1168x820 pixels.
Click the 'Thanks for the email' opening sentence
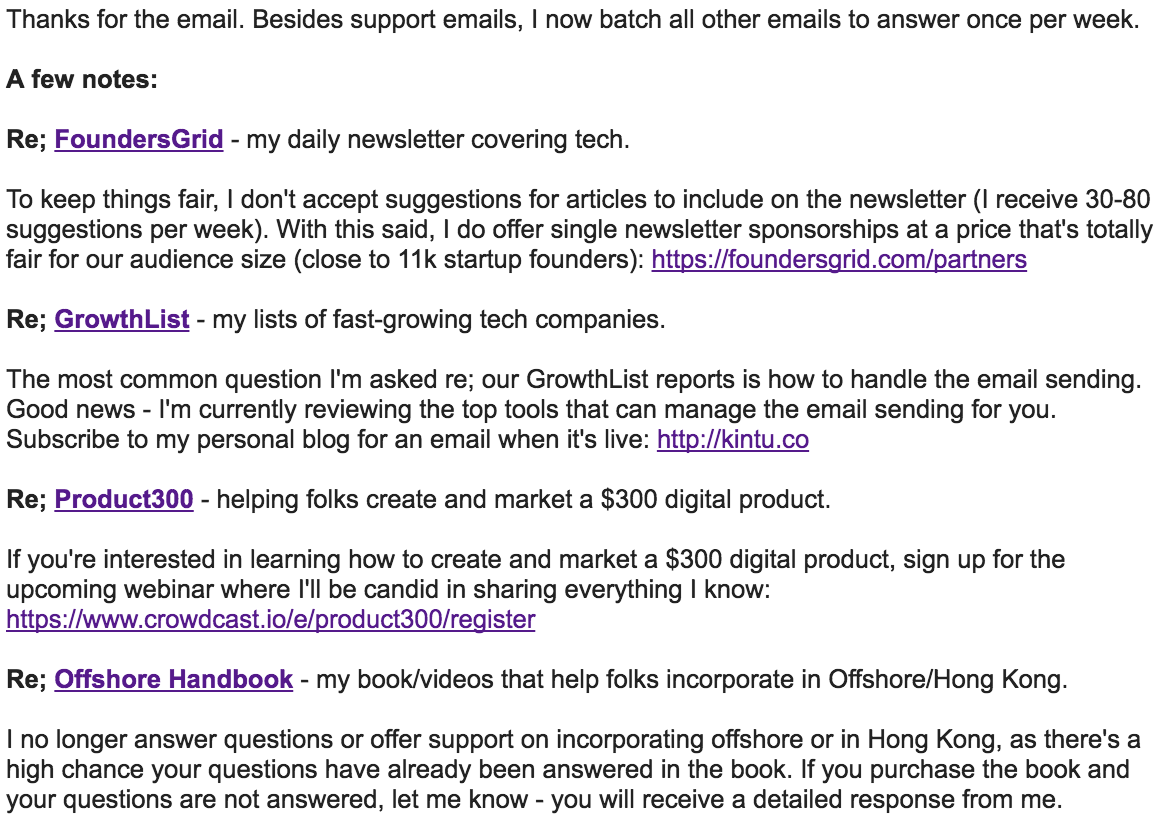tap(573, 19)
